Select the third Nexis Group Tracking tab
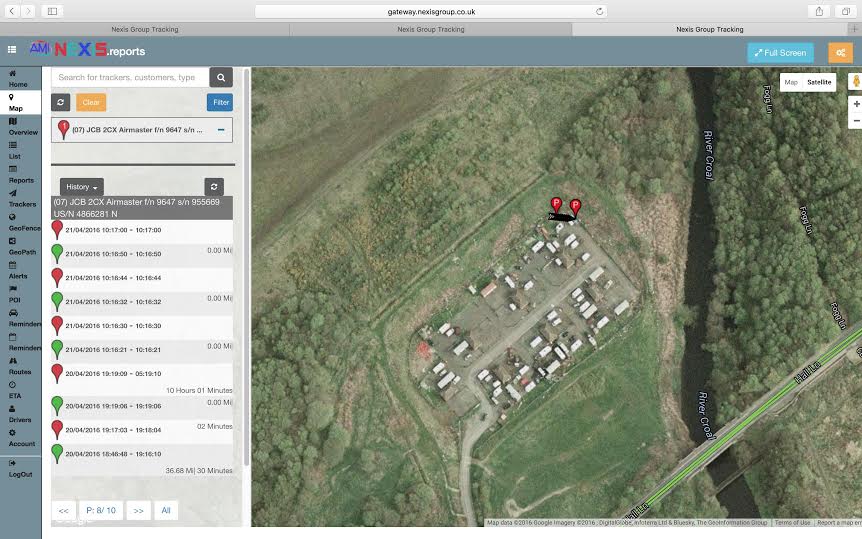 coord(710,29)
